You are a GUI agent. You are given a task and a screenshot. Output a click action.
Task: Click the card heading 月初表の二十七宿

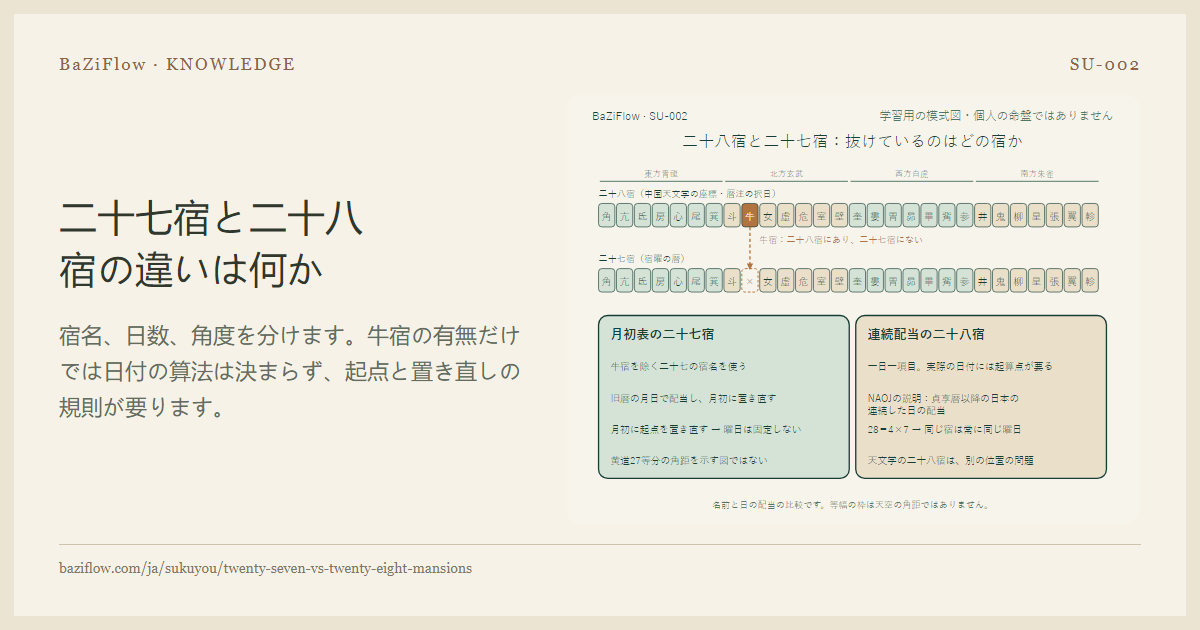[x=662, y=334]
